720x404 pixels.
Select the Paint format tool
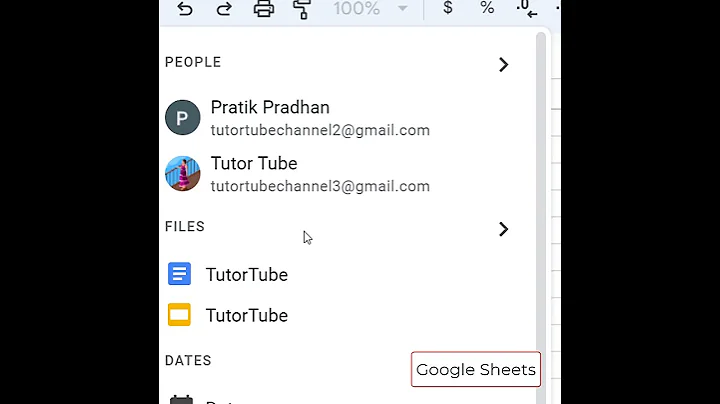[302, 9]
